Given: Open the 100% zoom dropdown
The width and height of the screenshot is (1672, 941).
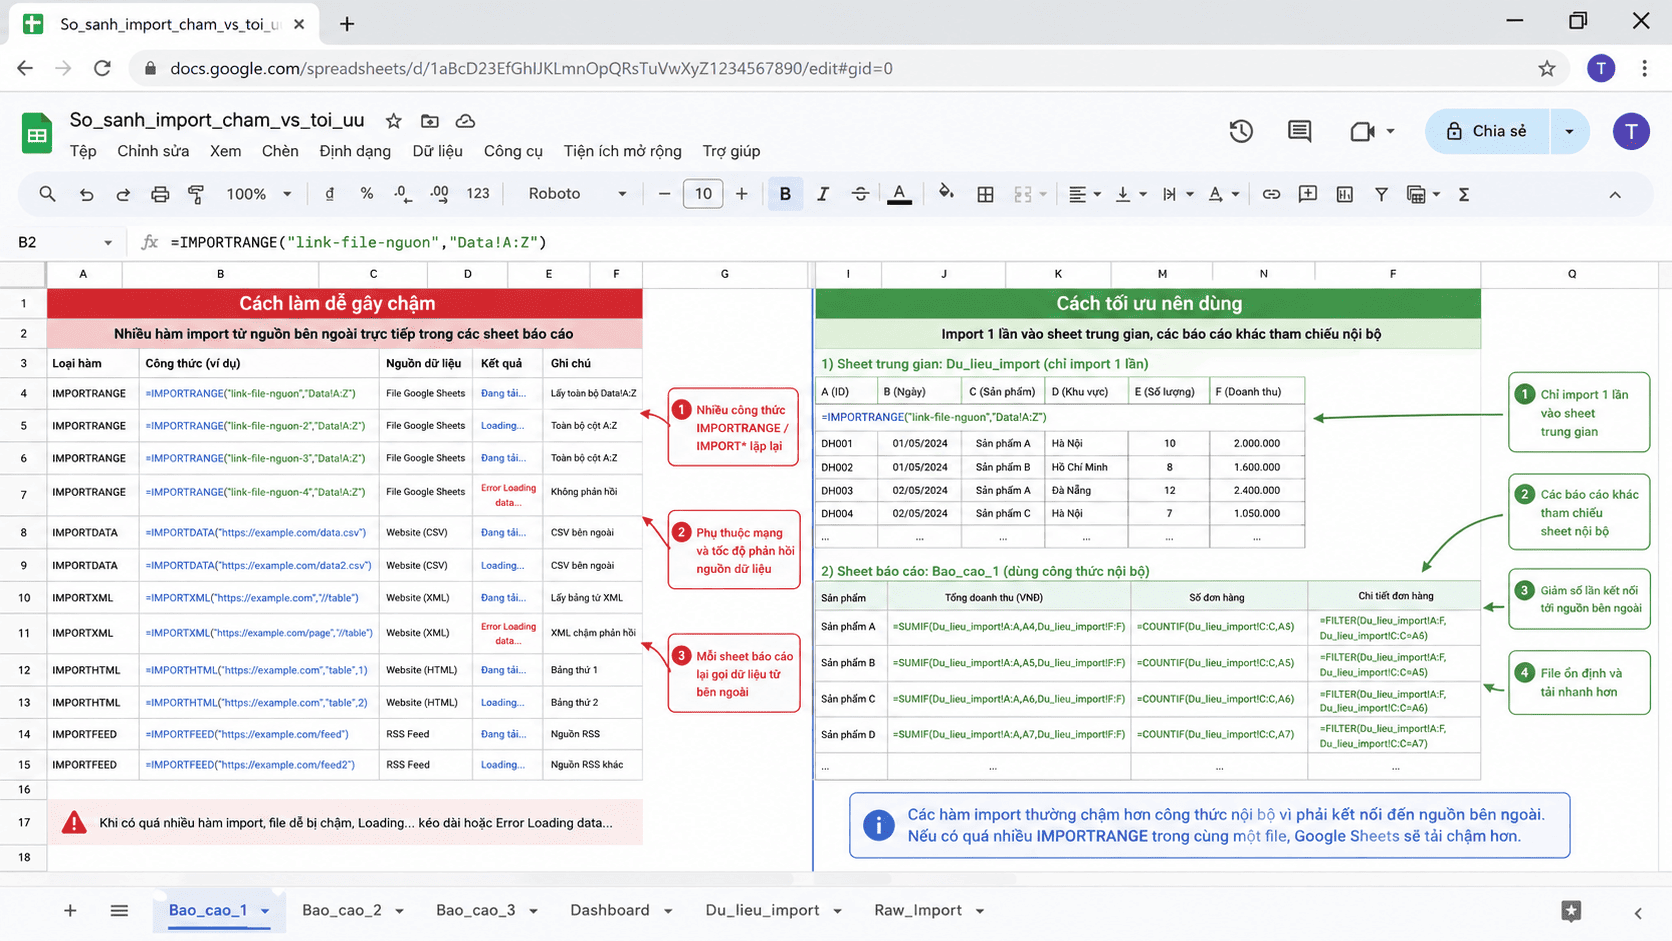Looking at the screenshot, I should (x=258, y=194).
